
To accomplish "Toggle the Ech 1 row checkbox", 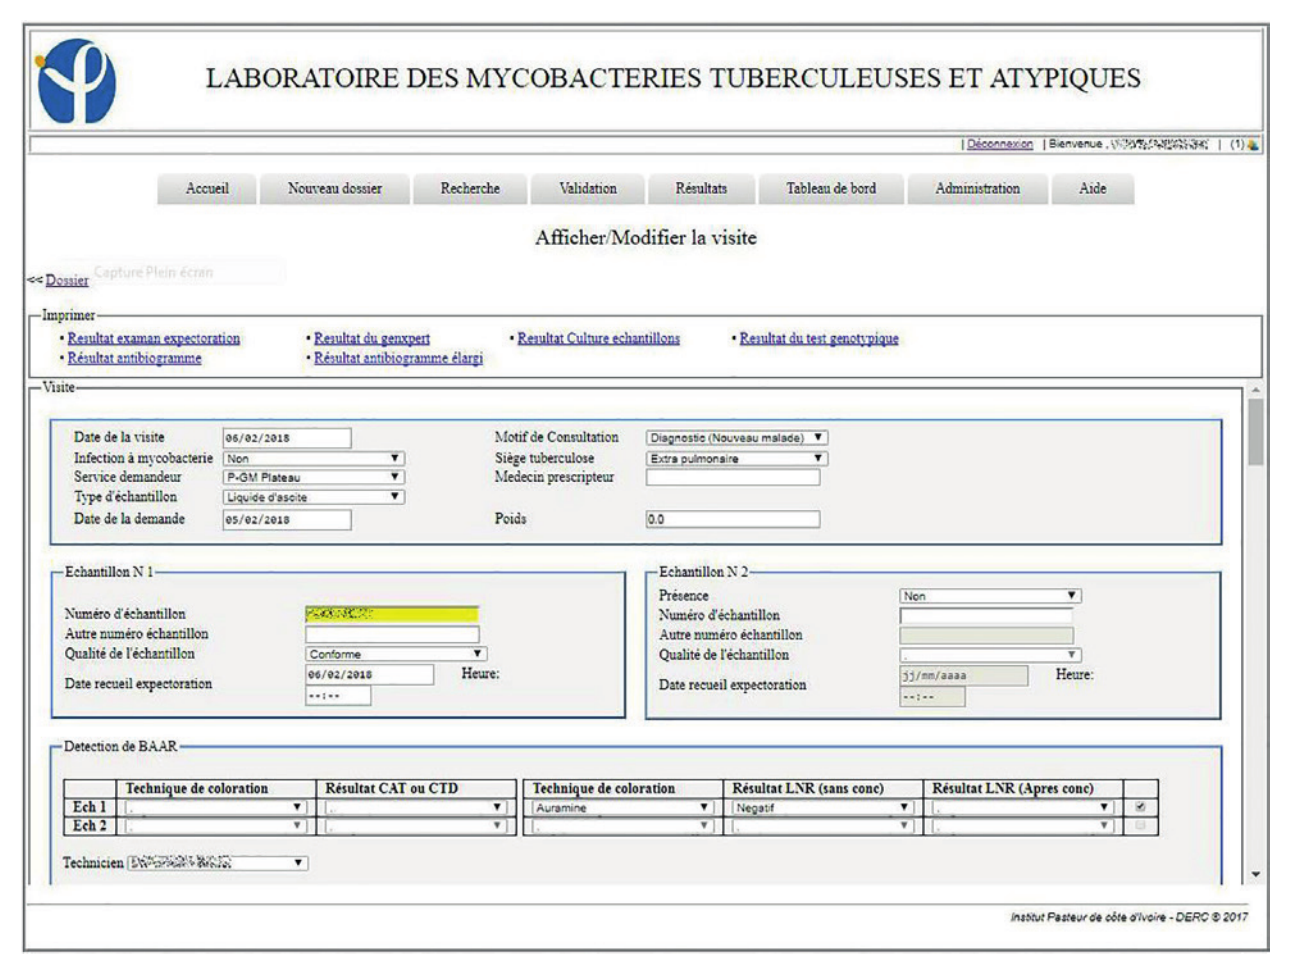I will [x=1141, y=808].
